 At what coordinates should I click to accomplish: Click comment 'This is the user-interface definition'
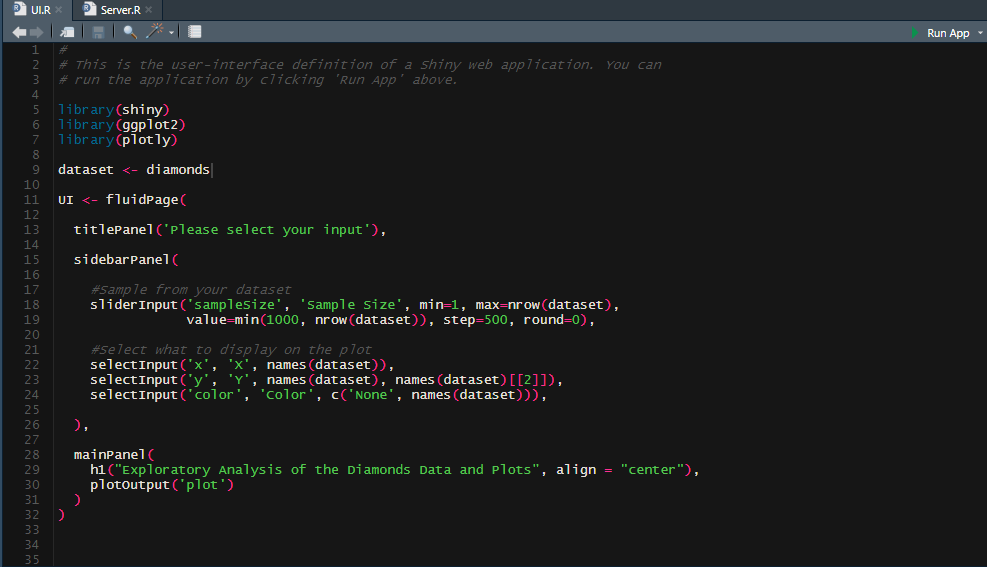tap(359, 65)
